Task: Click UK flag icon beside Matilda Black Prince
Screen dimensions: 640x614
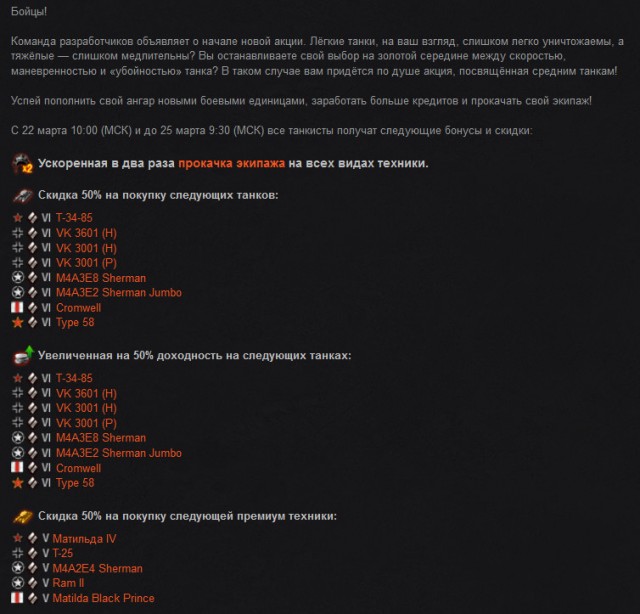Action: [x=17, y=598]
